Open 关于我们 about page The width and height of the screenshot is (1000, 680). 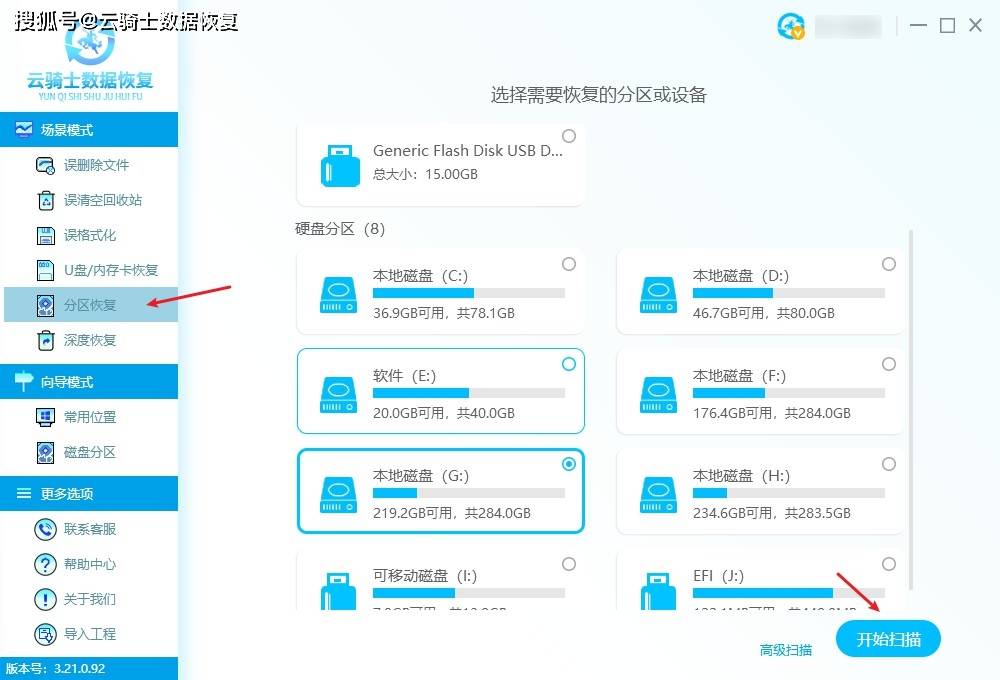89,599
